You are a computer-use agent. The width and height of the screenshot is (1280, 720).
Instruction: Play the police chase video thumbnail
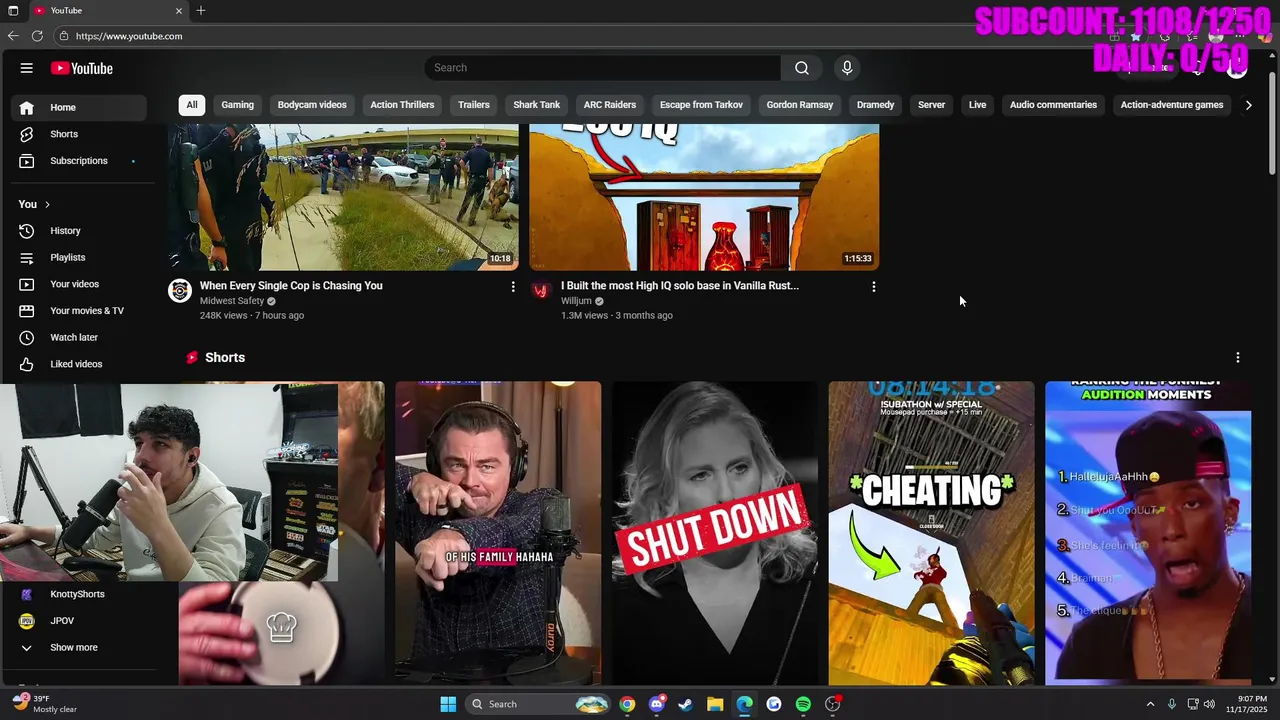point(343,197)
